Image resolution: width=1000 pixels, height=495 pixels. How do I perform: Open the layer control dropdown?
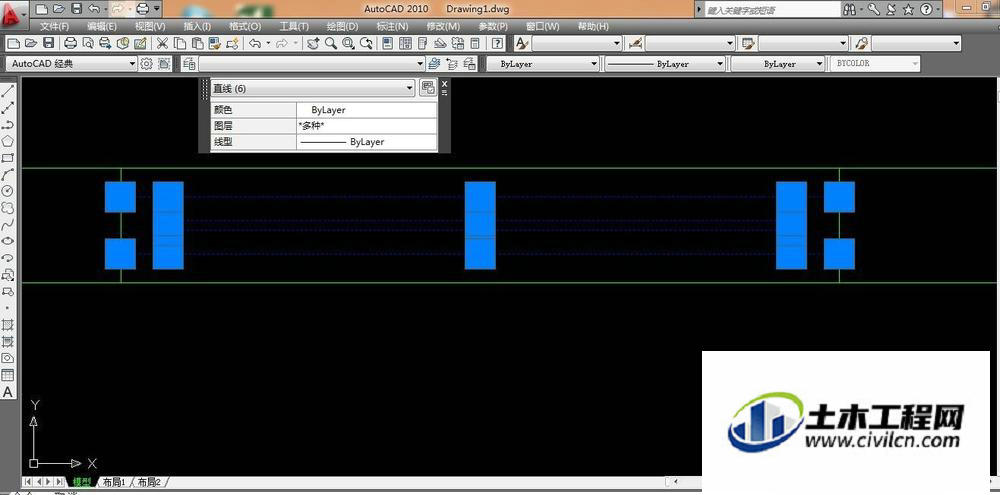click(x=312, y=64)
